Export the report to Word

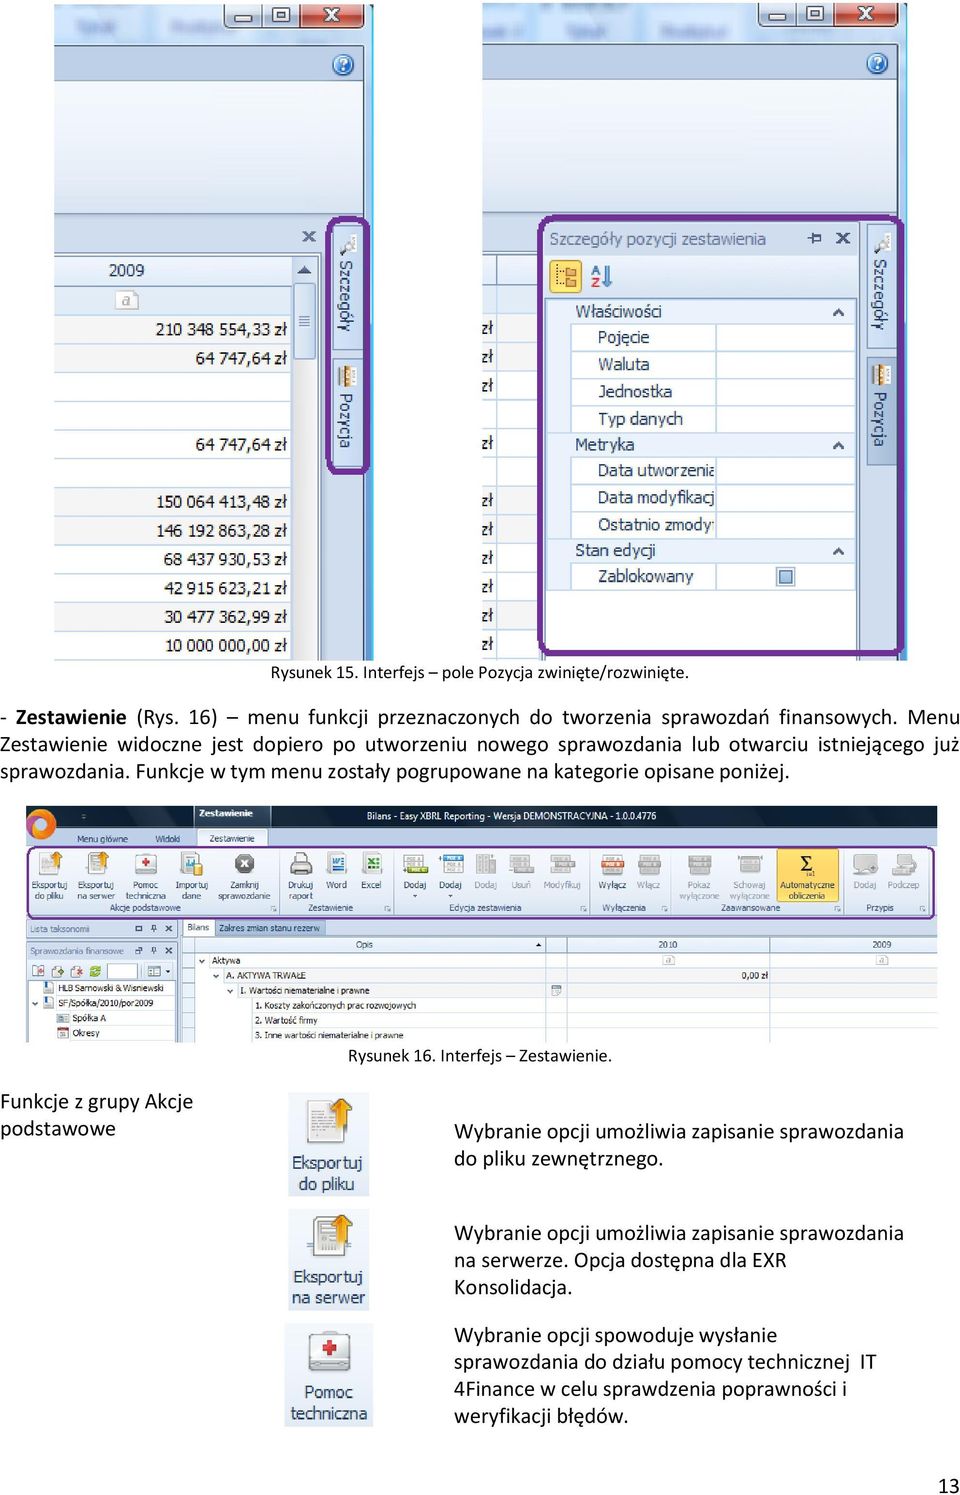point(337,871)
